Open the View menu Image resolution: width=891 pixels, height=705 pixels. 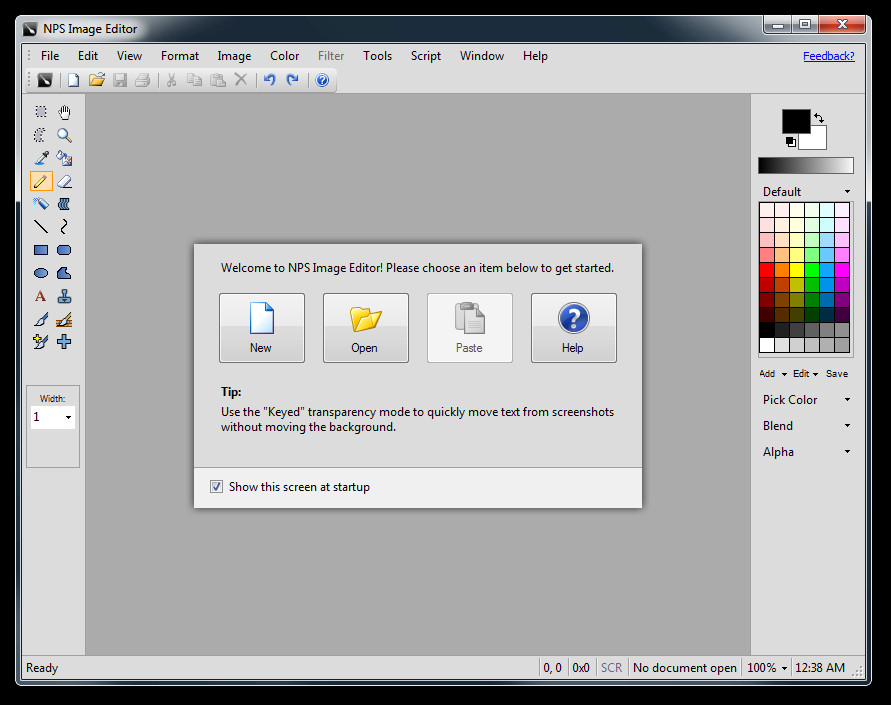(130, 56)
